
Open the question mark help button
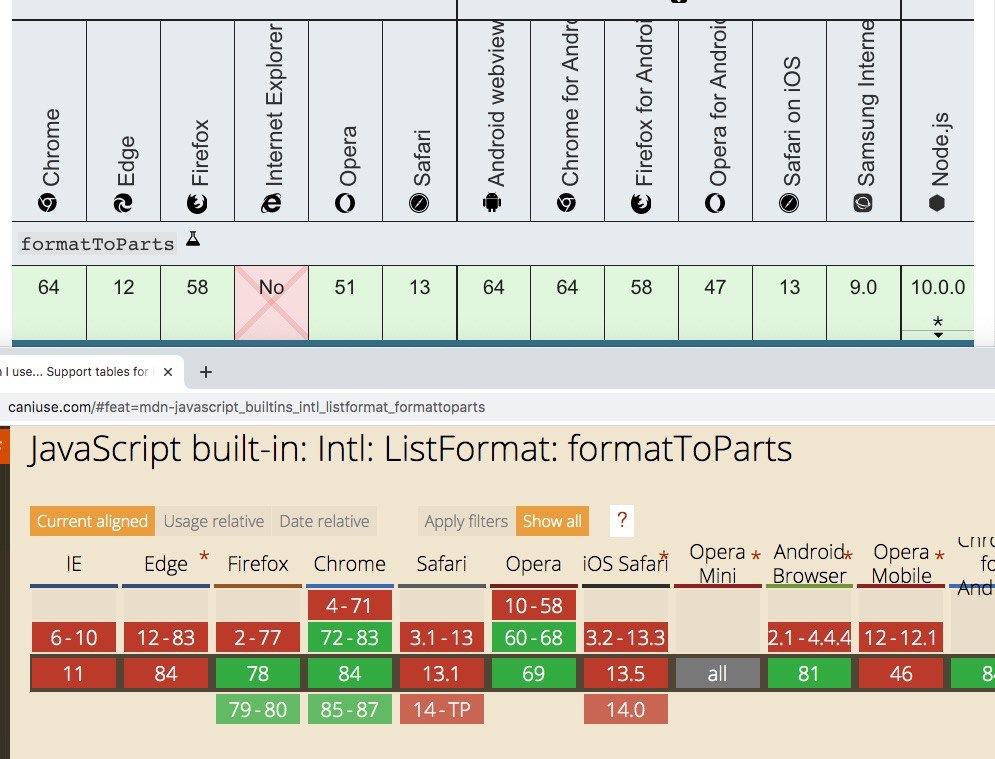click(x=622, y=520)
